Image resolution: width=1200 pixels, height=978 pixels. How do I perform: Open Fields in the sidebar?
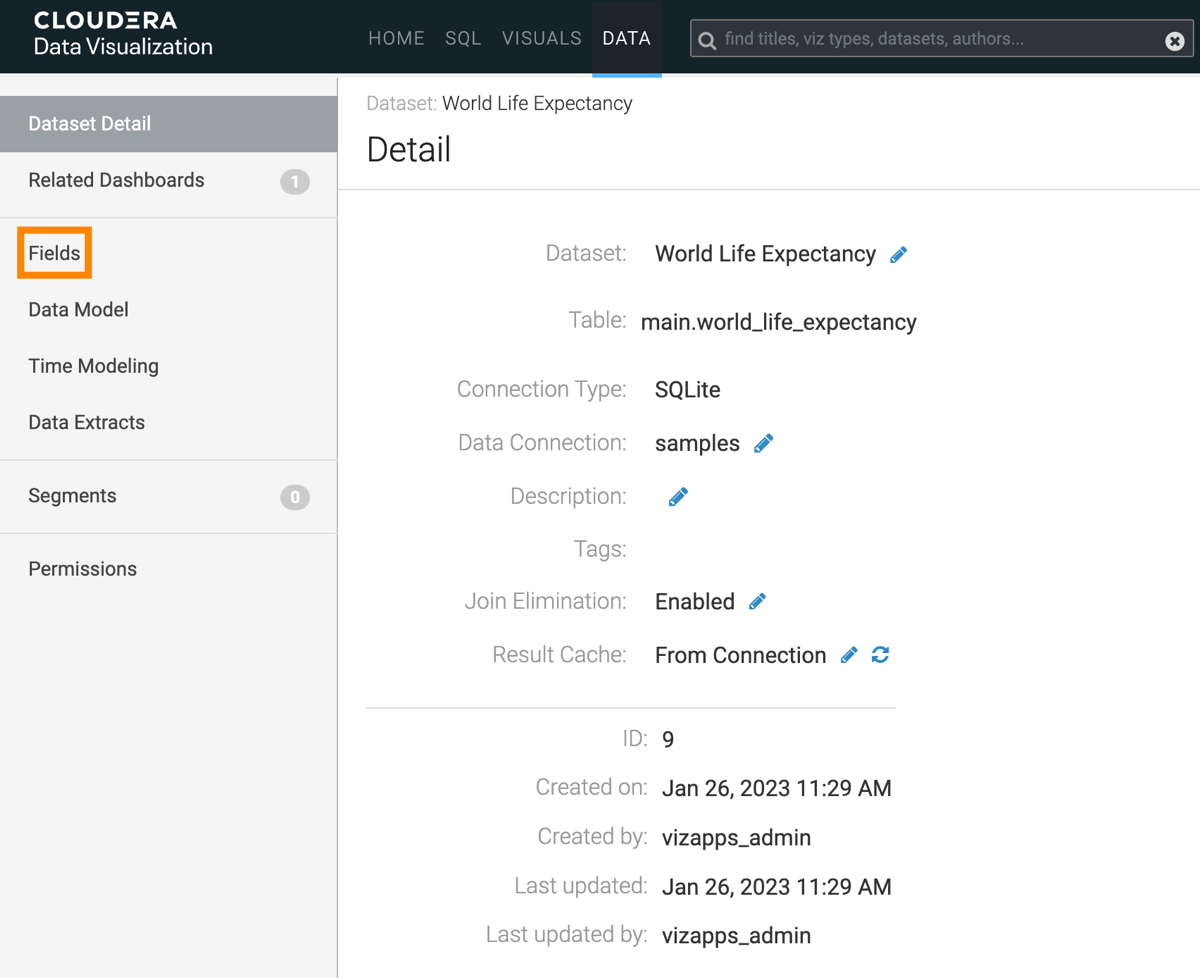coord(55,253)
